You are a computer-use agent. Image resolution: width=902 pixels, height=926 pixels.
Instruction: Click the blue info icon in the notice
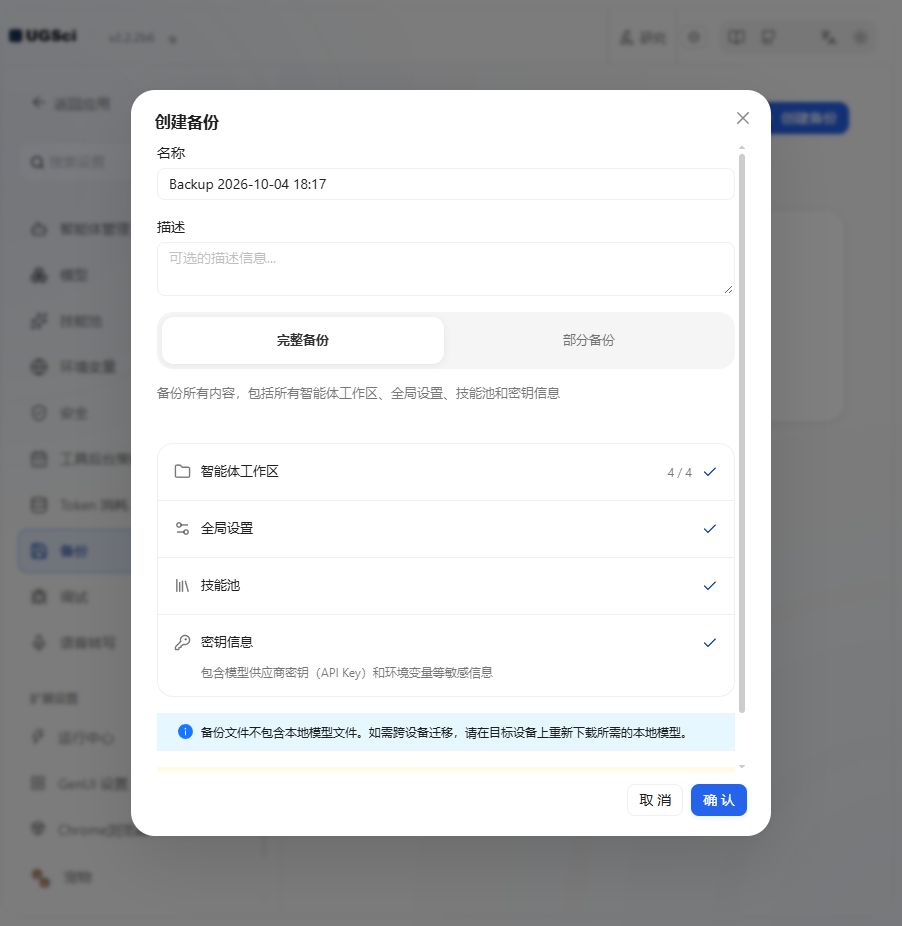coord(185,732)
